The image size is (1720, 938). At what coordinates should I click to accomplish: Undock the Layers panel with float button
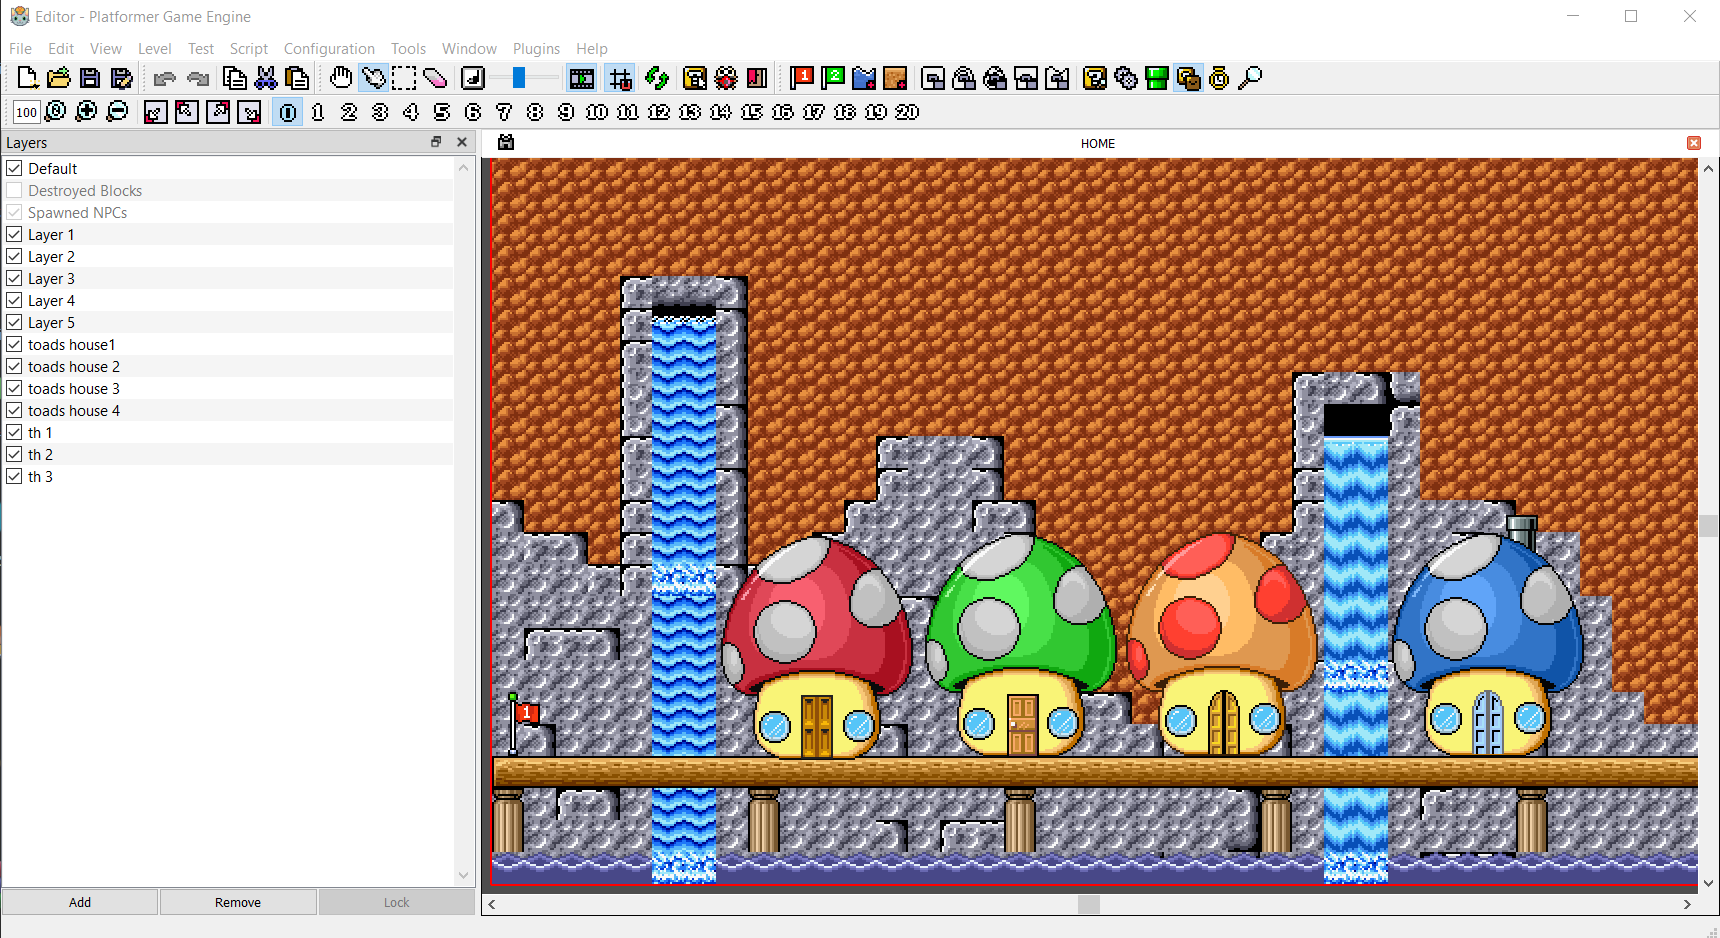coord(436,142)
